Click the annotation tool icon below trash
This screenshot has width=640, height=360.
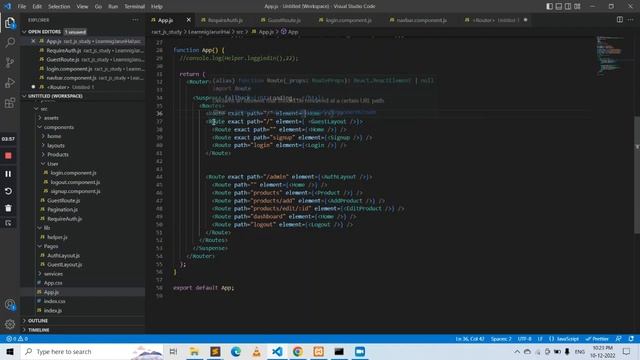[x=8, y=223]
